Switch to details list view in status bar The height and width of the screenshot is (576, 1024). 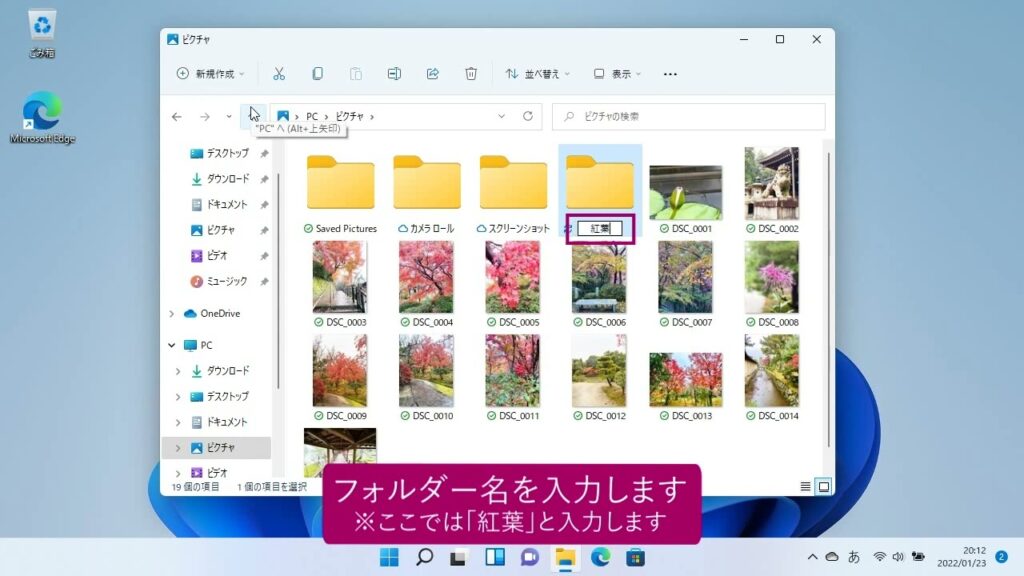(x=805, y=487)
